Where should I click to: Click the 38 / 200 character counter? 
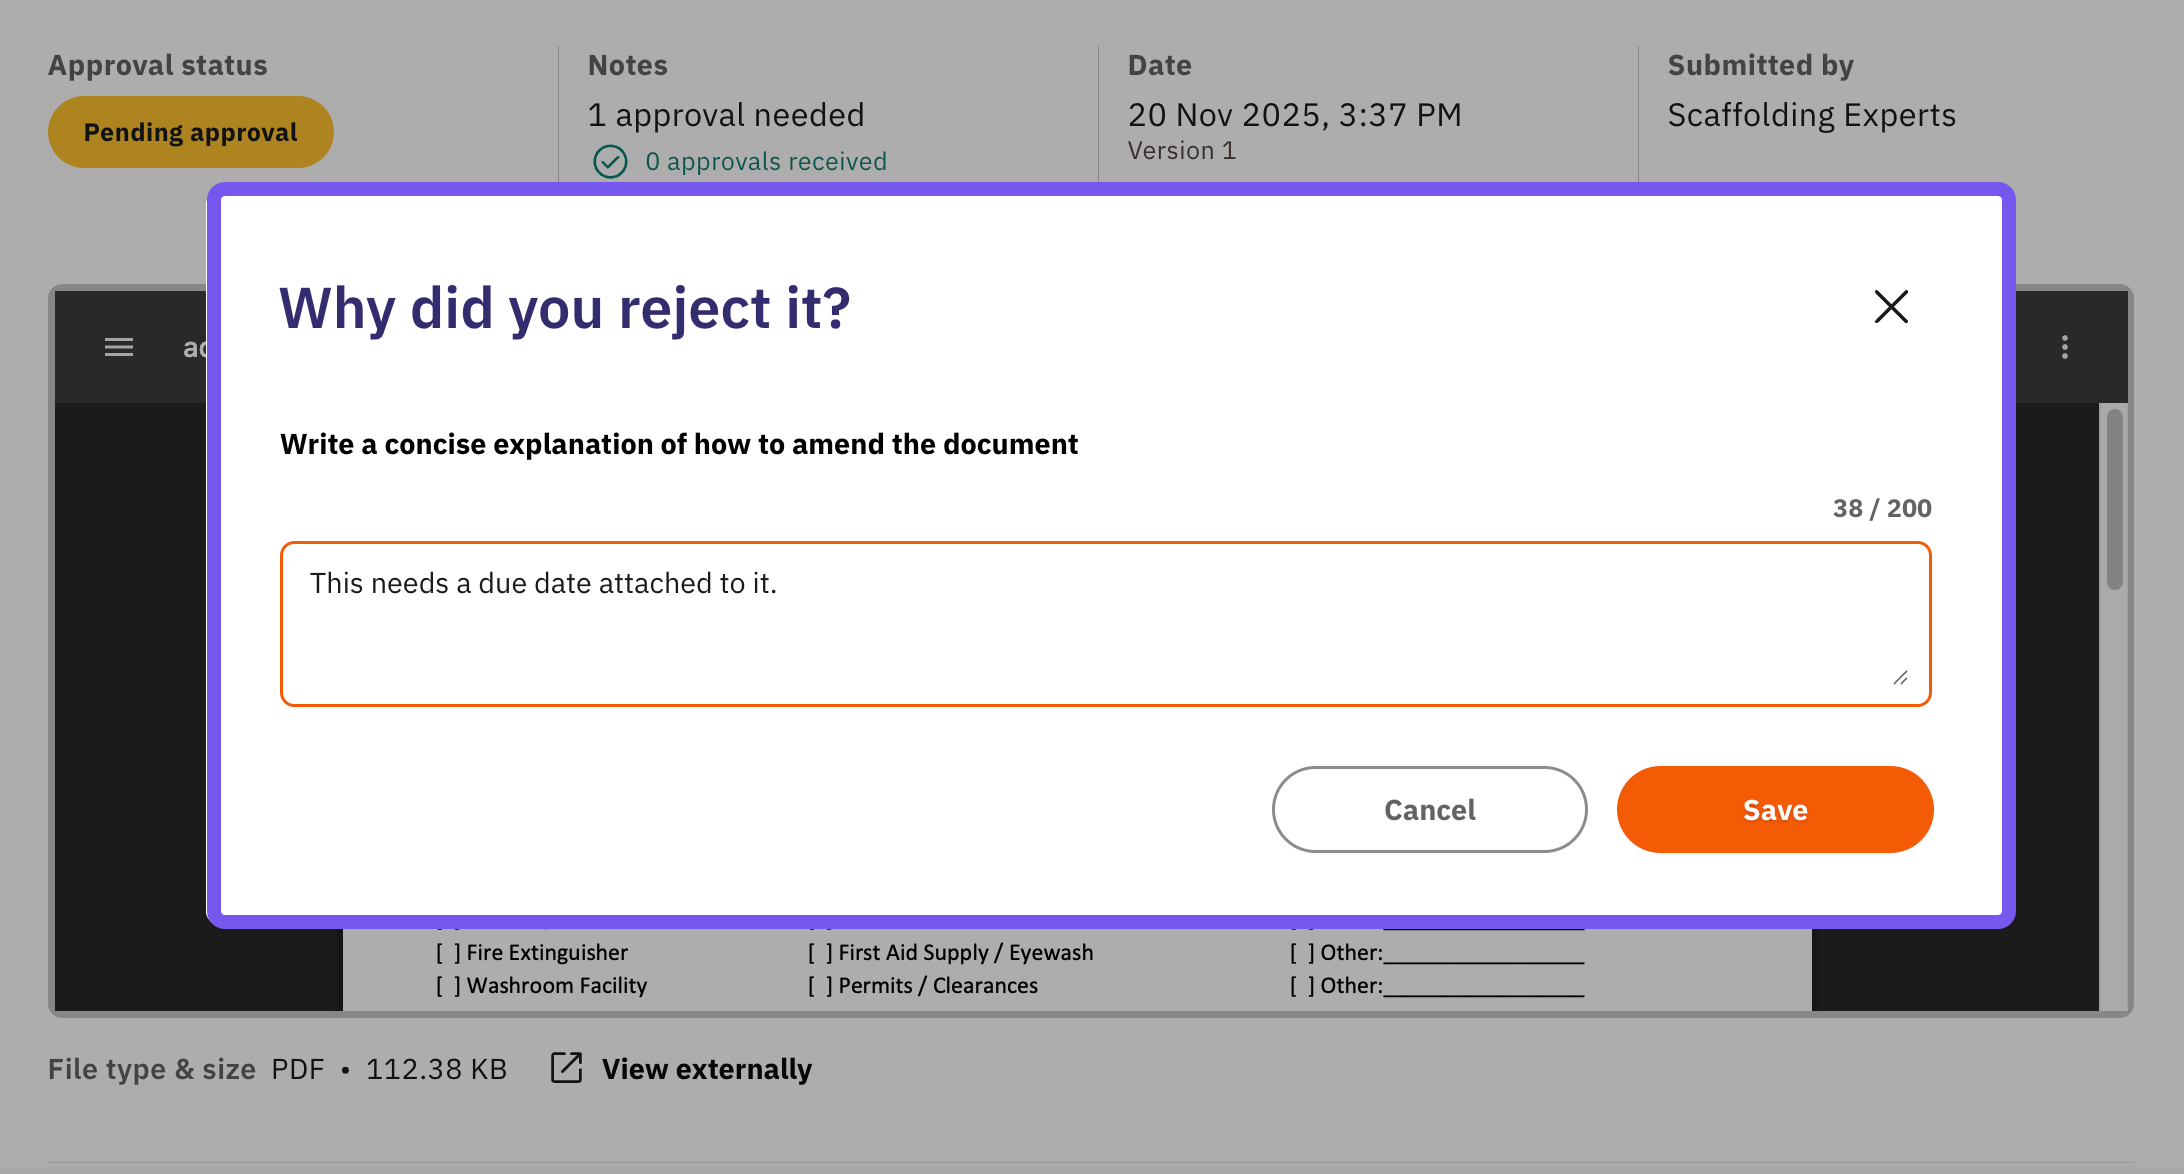pyautogui.click(x=1882, y=508)
